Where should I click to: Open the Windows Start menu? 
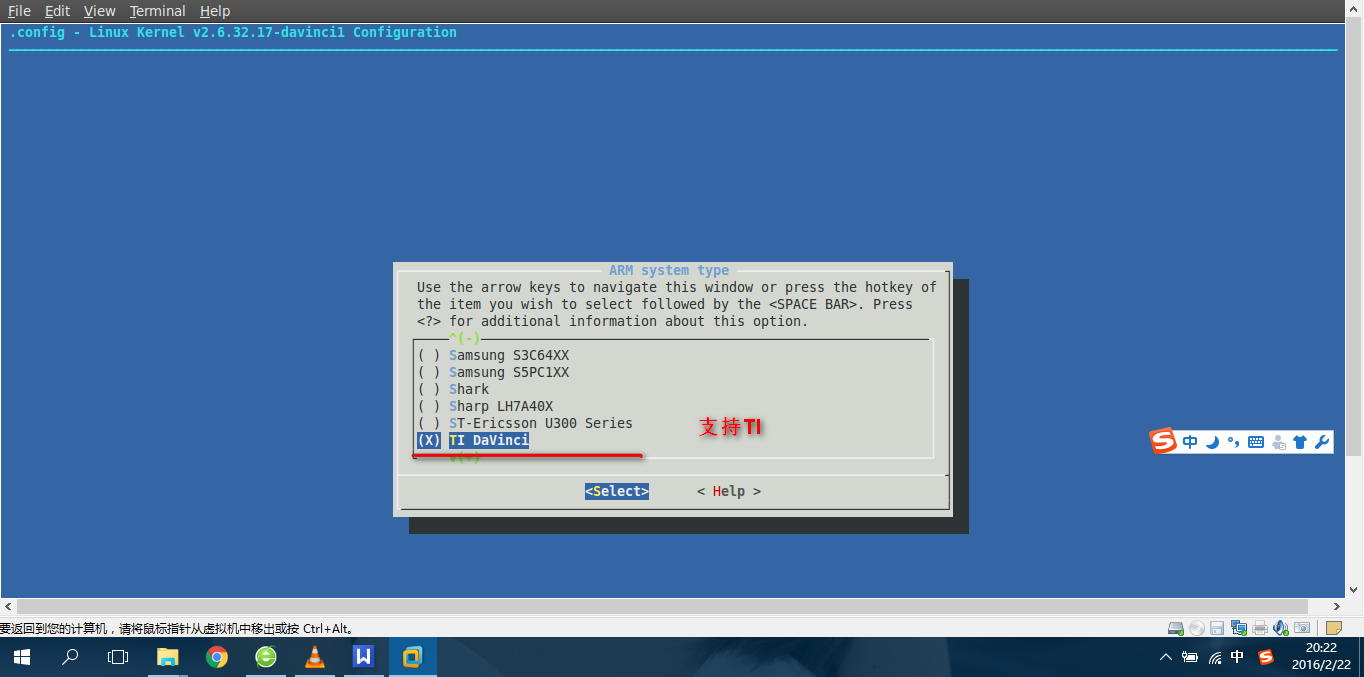coord(22,657)
